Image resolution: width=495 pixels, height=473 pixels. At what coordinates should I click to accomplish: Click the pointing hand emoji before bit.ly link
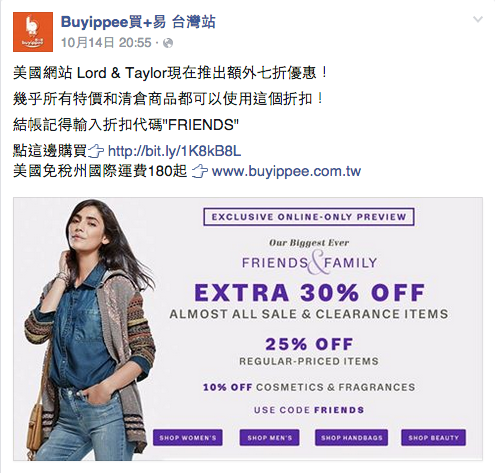pos(96,151)
